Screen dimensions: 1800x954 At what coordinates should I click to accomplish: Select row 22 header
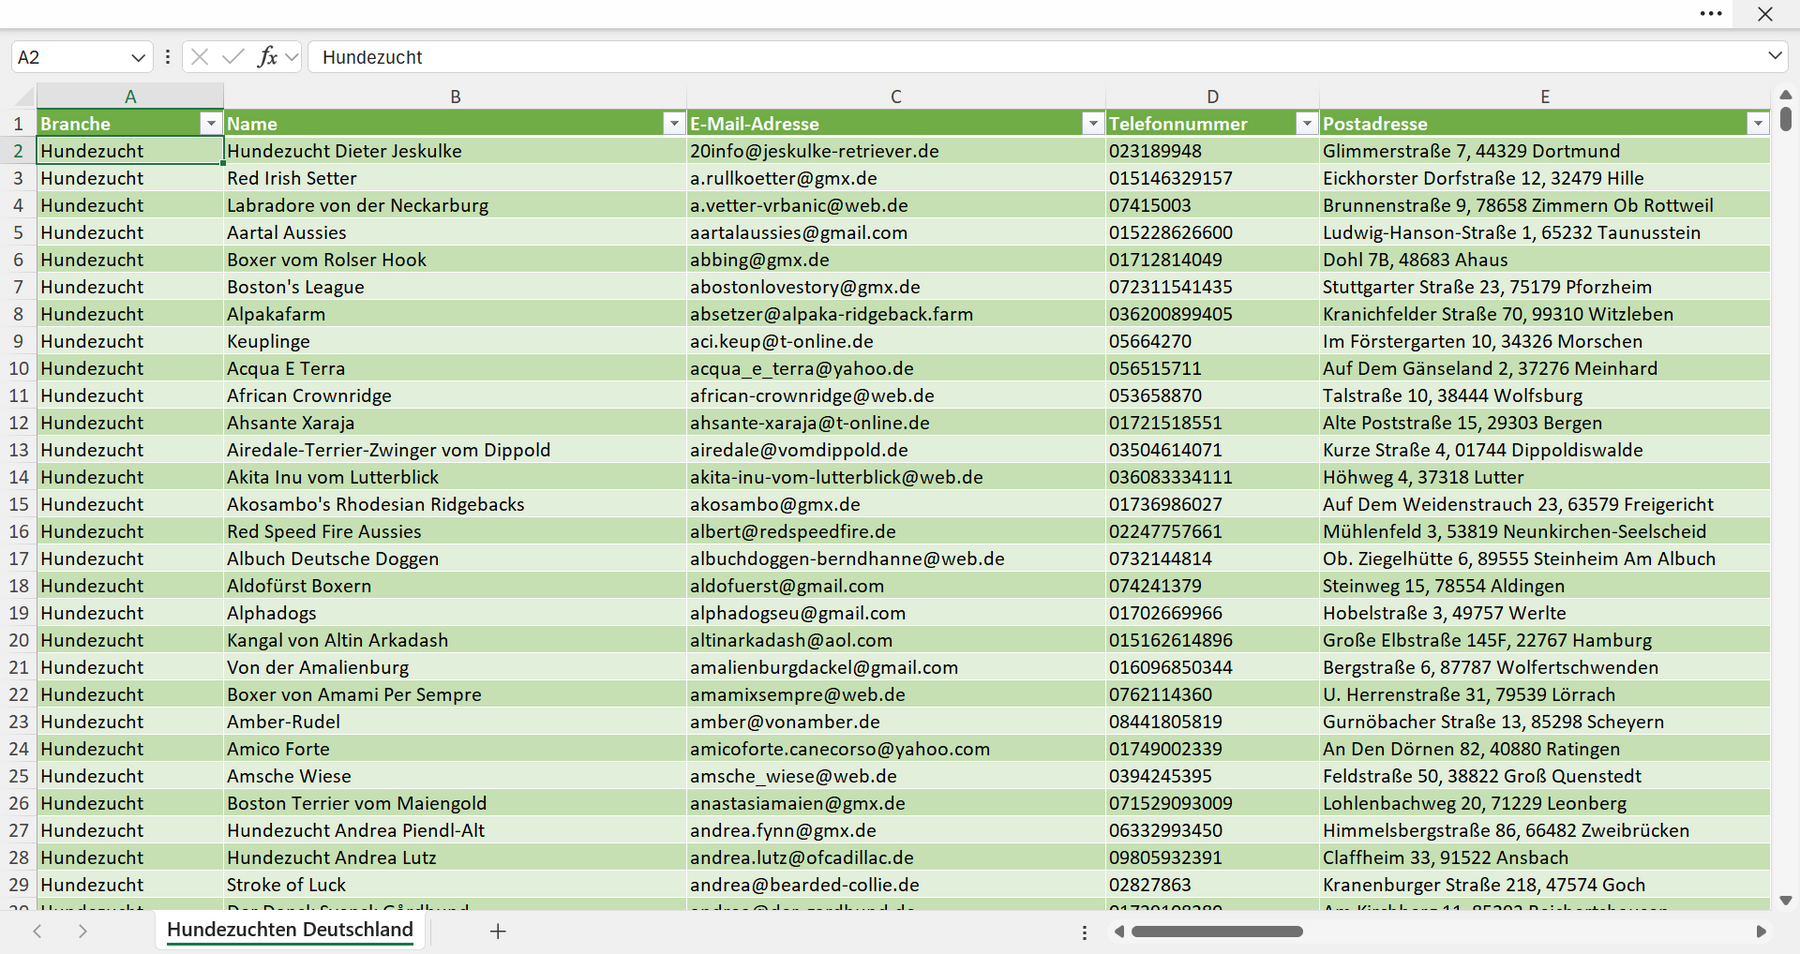(x=19, y=694)
